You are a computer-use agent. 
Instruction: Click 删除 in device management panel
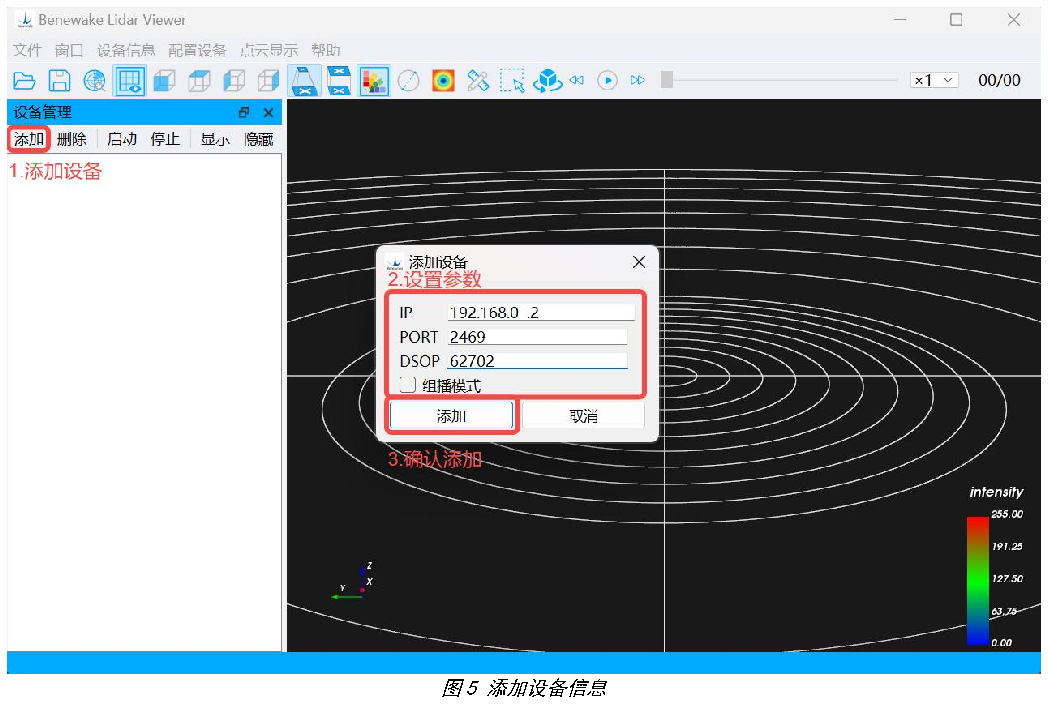tap(72, 139)
